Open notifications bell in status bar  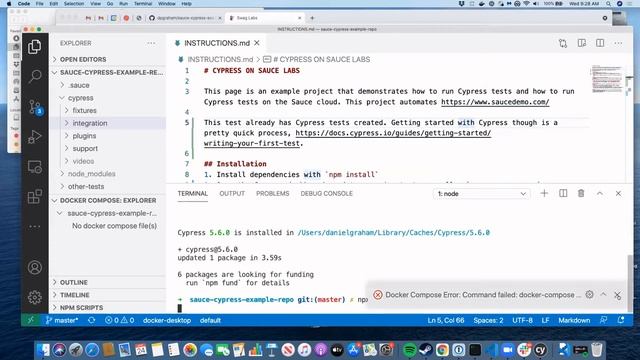tap(621, 320)
